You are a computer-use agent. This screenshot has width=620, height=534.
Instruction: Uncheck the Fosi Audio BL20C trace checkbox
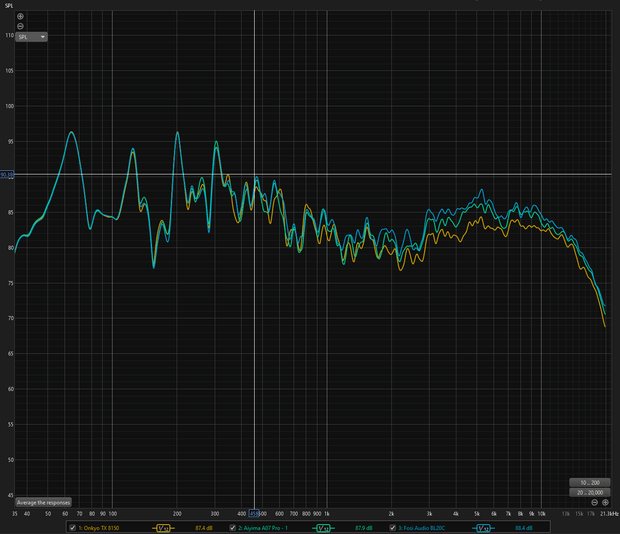(393, 528)
